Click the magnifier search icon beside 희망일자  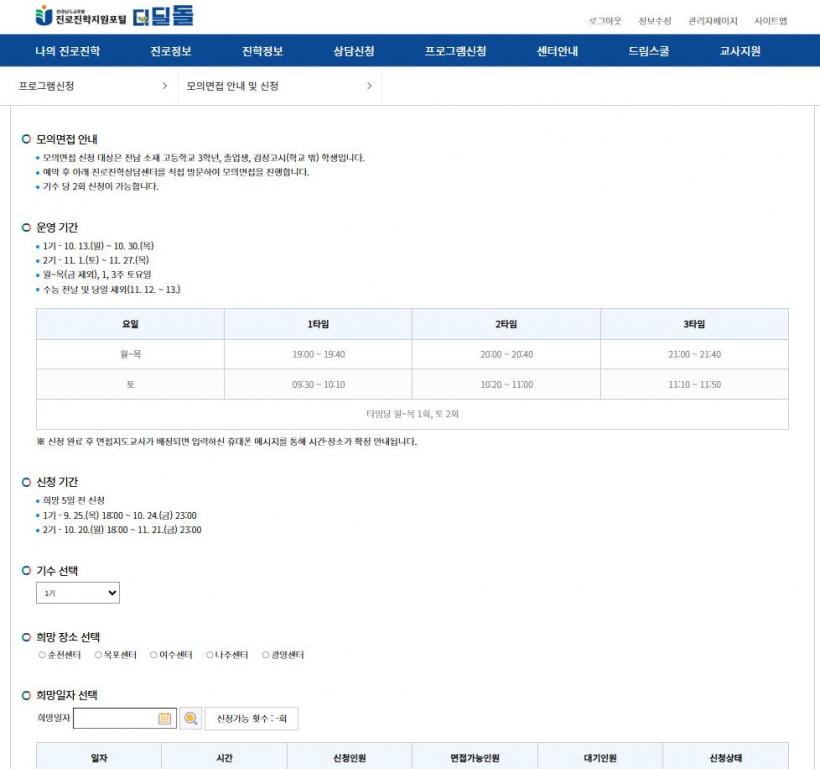[191, 718]
